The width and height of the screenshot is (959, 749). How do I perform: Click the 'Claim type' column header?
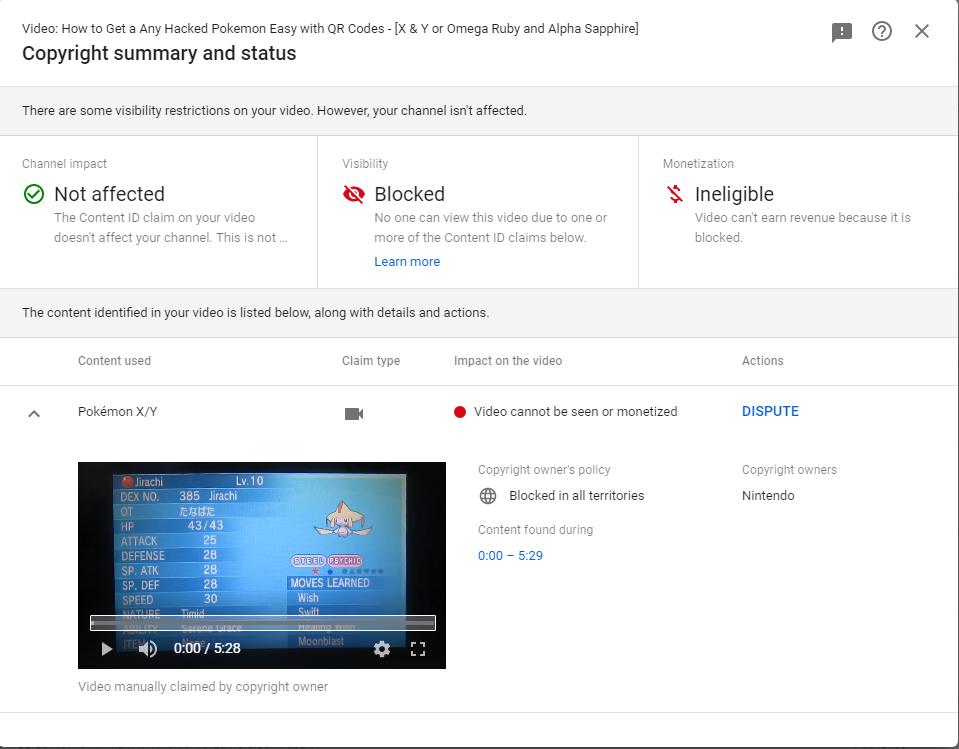click(x=371, y=361)
